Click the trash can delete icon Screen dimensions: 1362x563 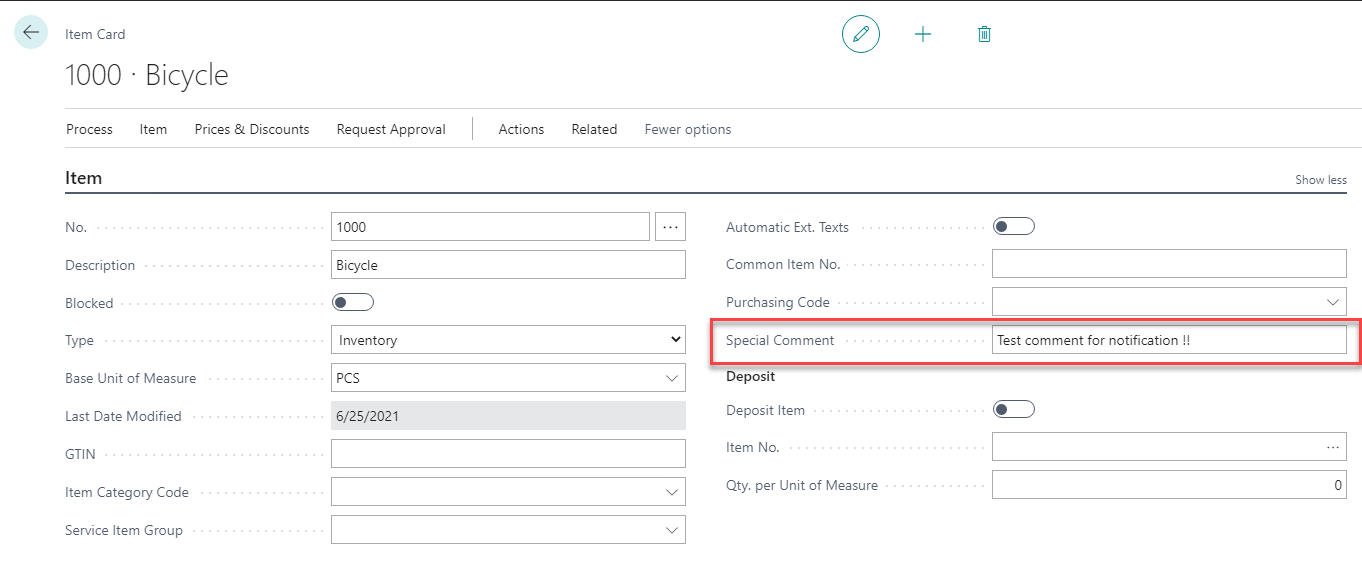pos(984,34)
